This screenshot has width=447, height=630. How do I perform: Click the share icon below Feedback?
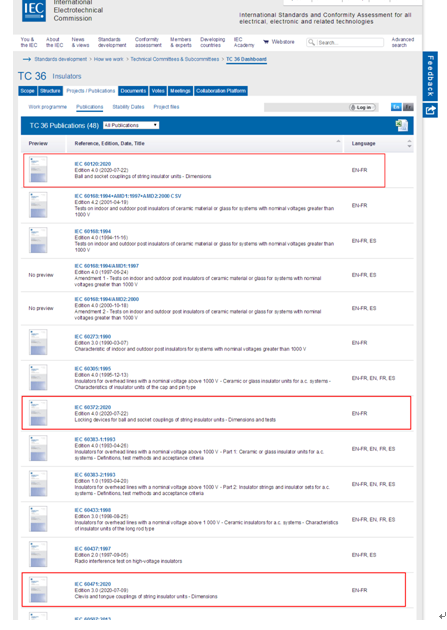(x=430, y=110)
